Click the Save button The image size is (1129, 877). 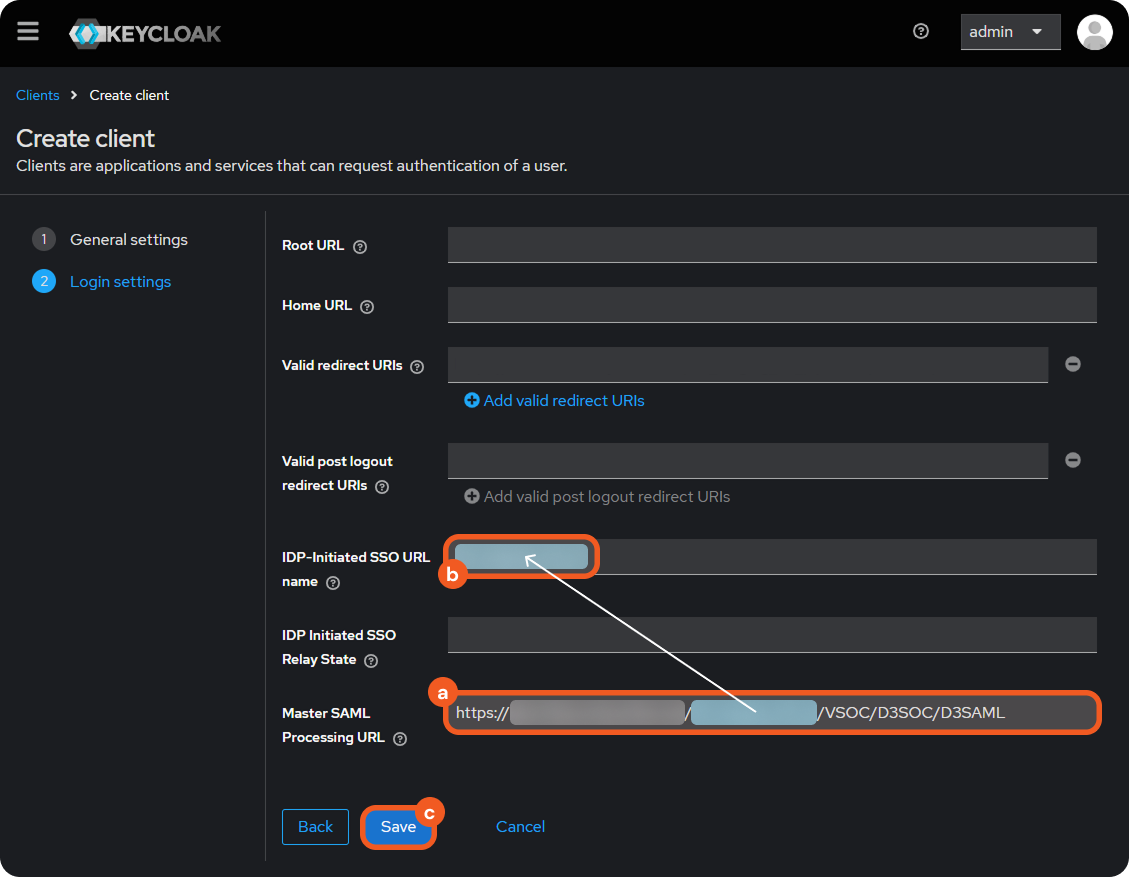point(398,827)
